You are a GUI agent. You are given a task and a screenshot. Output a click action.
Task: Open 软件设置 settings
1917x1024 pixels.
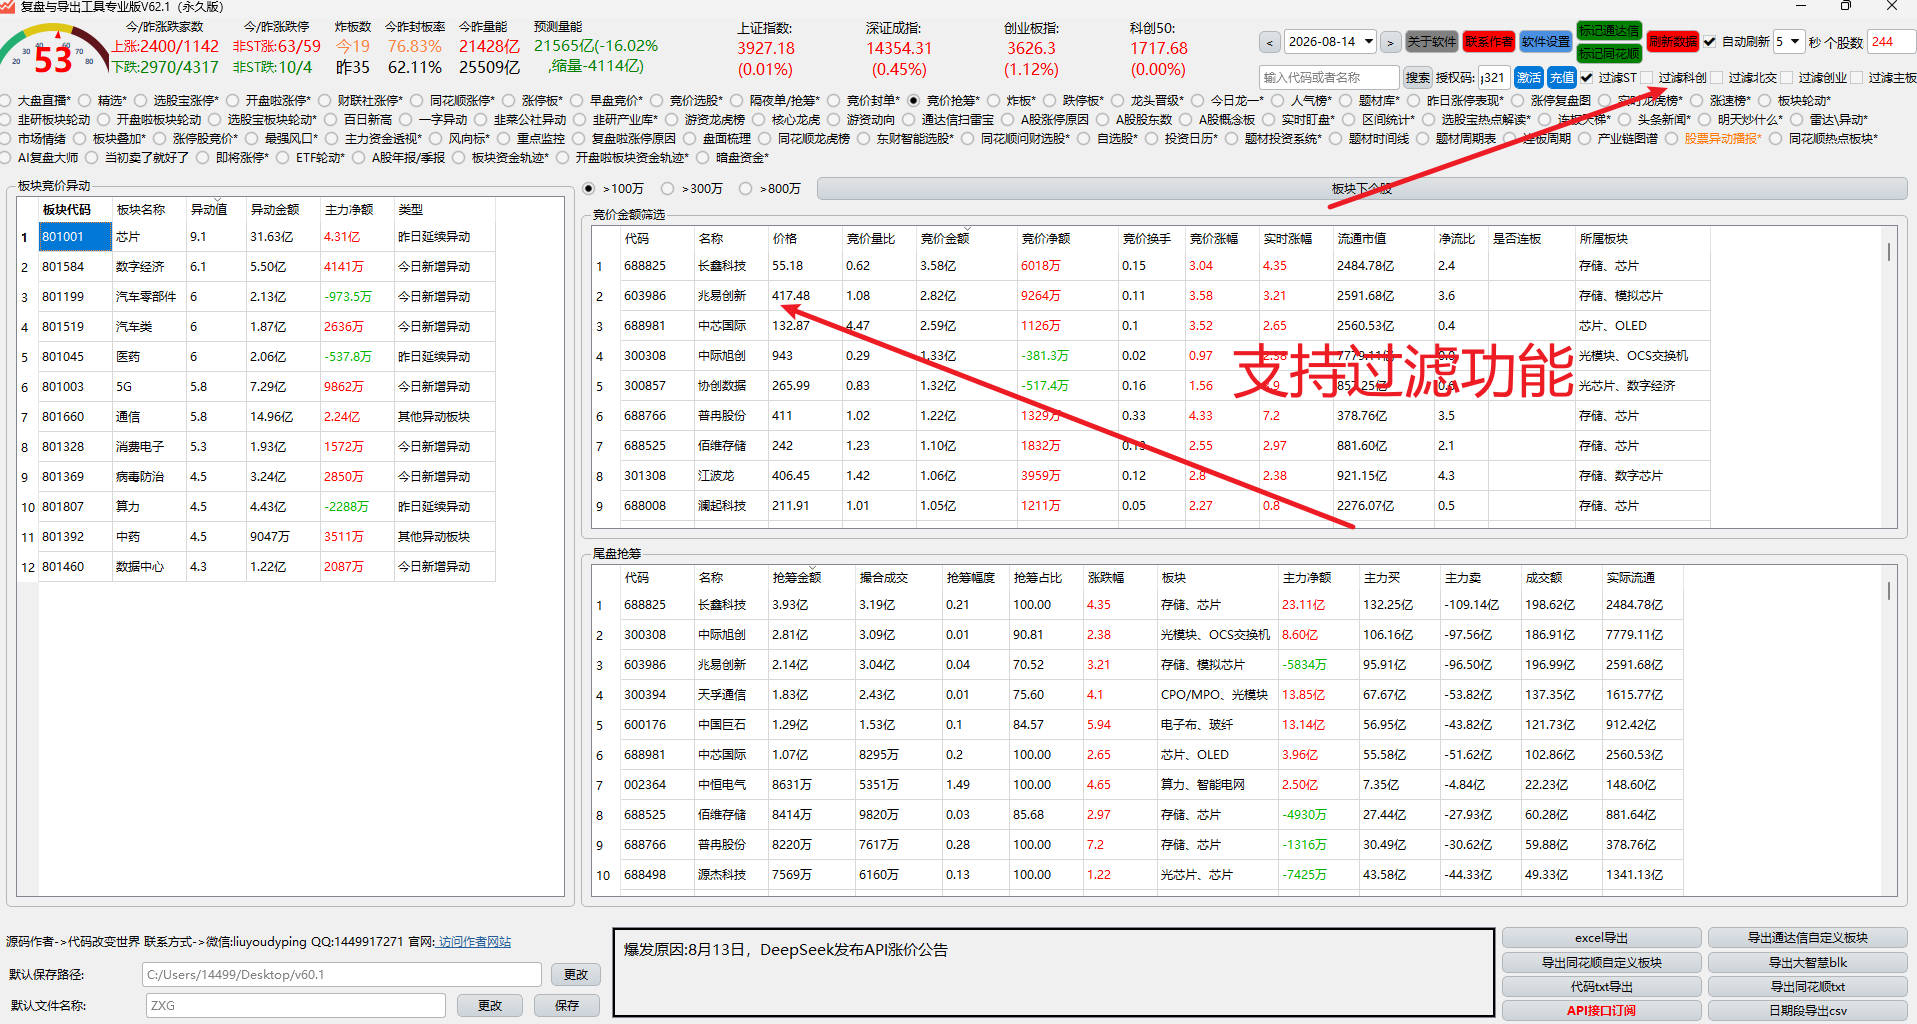[1545, 42]
